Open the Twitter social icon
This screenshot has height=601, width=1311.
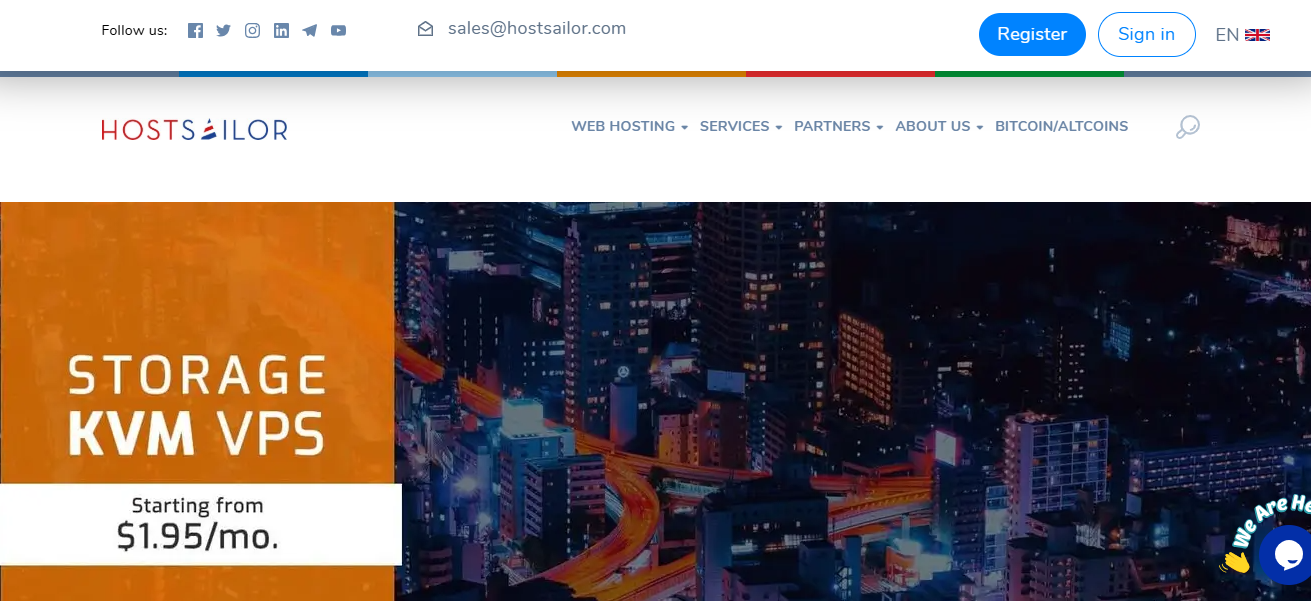pyautogui.click(x=223, y=30)
